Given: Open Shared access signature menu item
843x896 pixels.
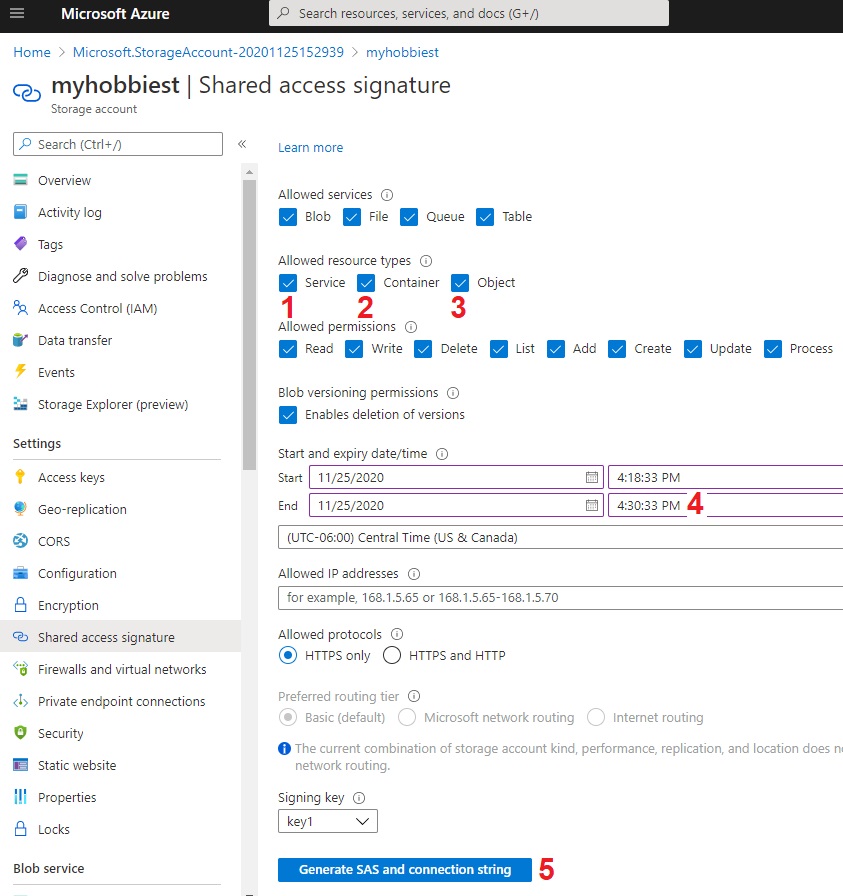Looking at the screenshot, I should pyautogui.click(x=121, y=637).
